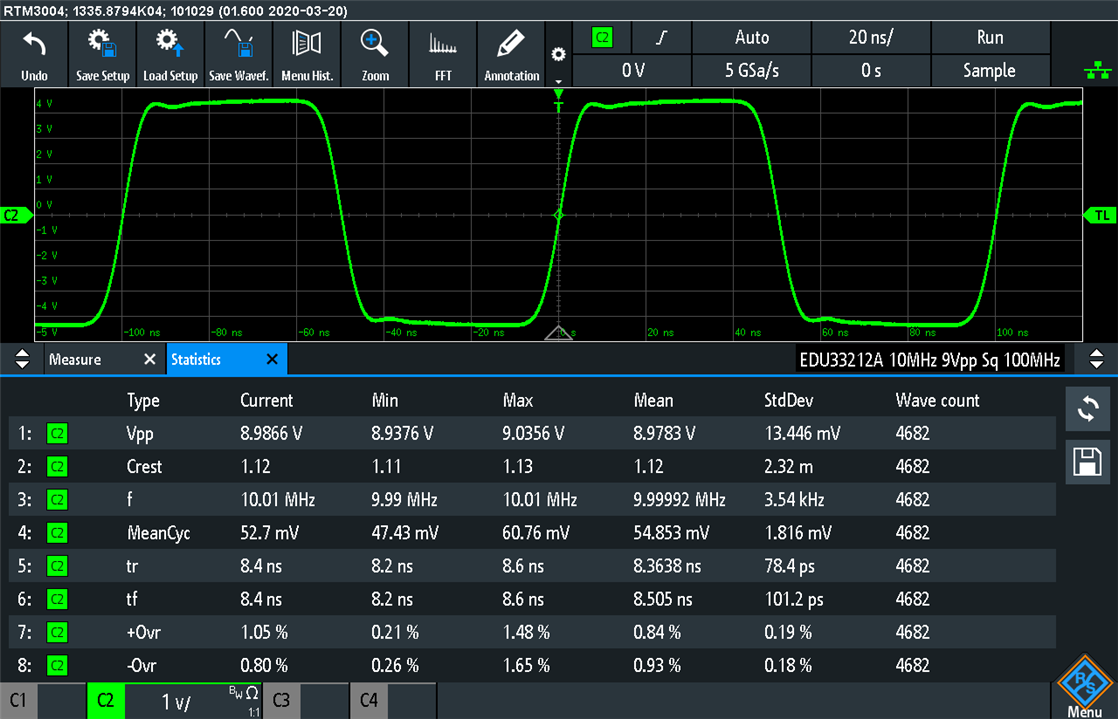Viewport: 1118px width, 719px height.
Task: Click the C2 badge in the tf row
Action: point(57,599)
